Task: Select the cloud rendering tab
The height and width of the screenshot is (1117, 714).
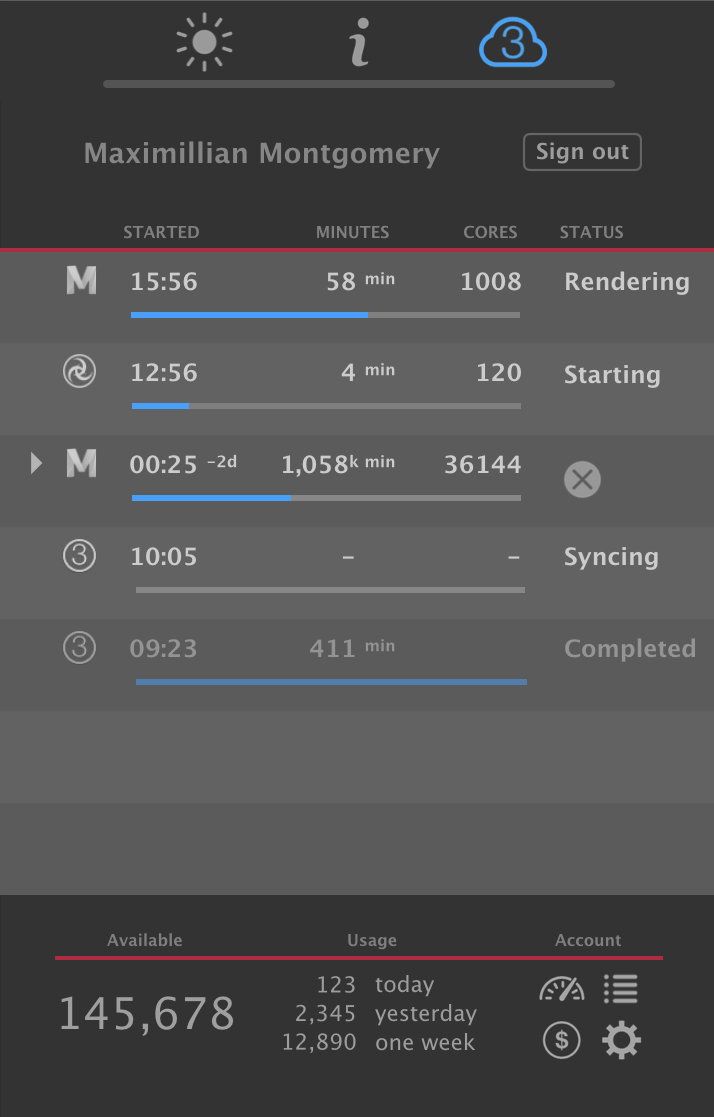Action: (513, 44)
